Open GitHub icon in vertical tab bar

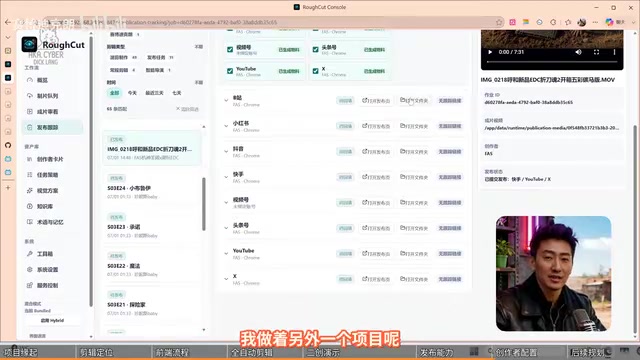(8, 145)
